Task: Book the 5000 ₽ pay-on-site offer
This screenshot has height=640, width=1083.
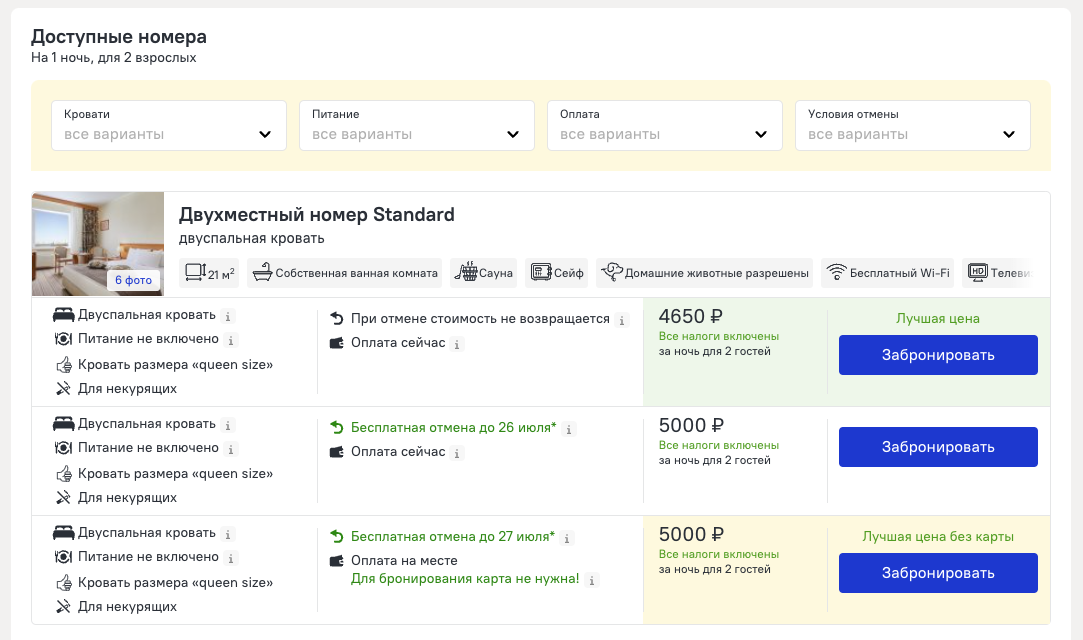Action: [x=938, y=573]
